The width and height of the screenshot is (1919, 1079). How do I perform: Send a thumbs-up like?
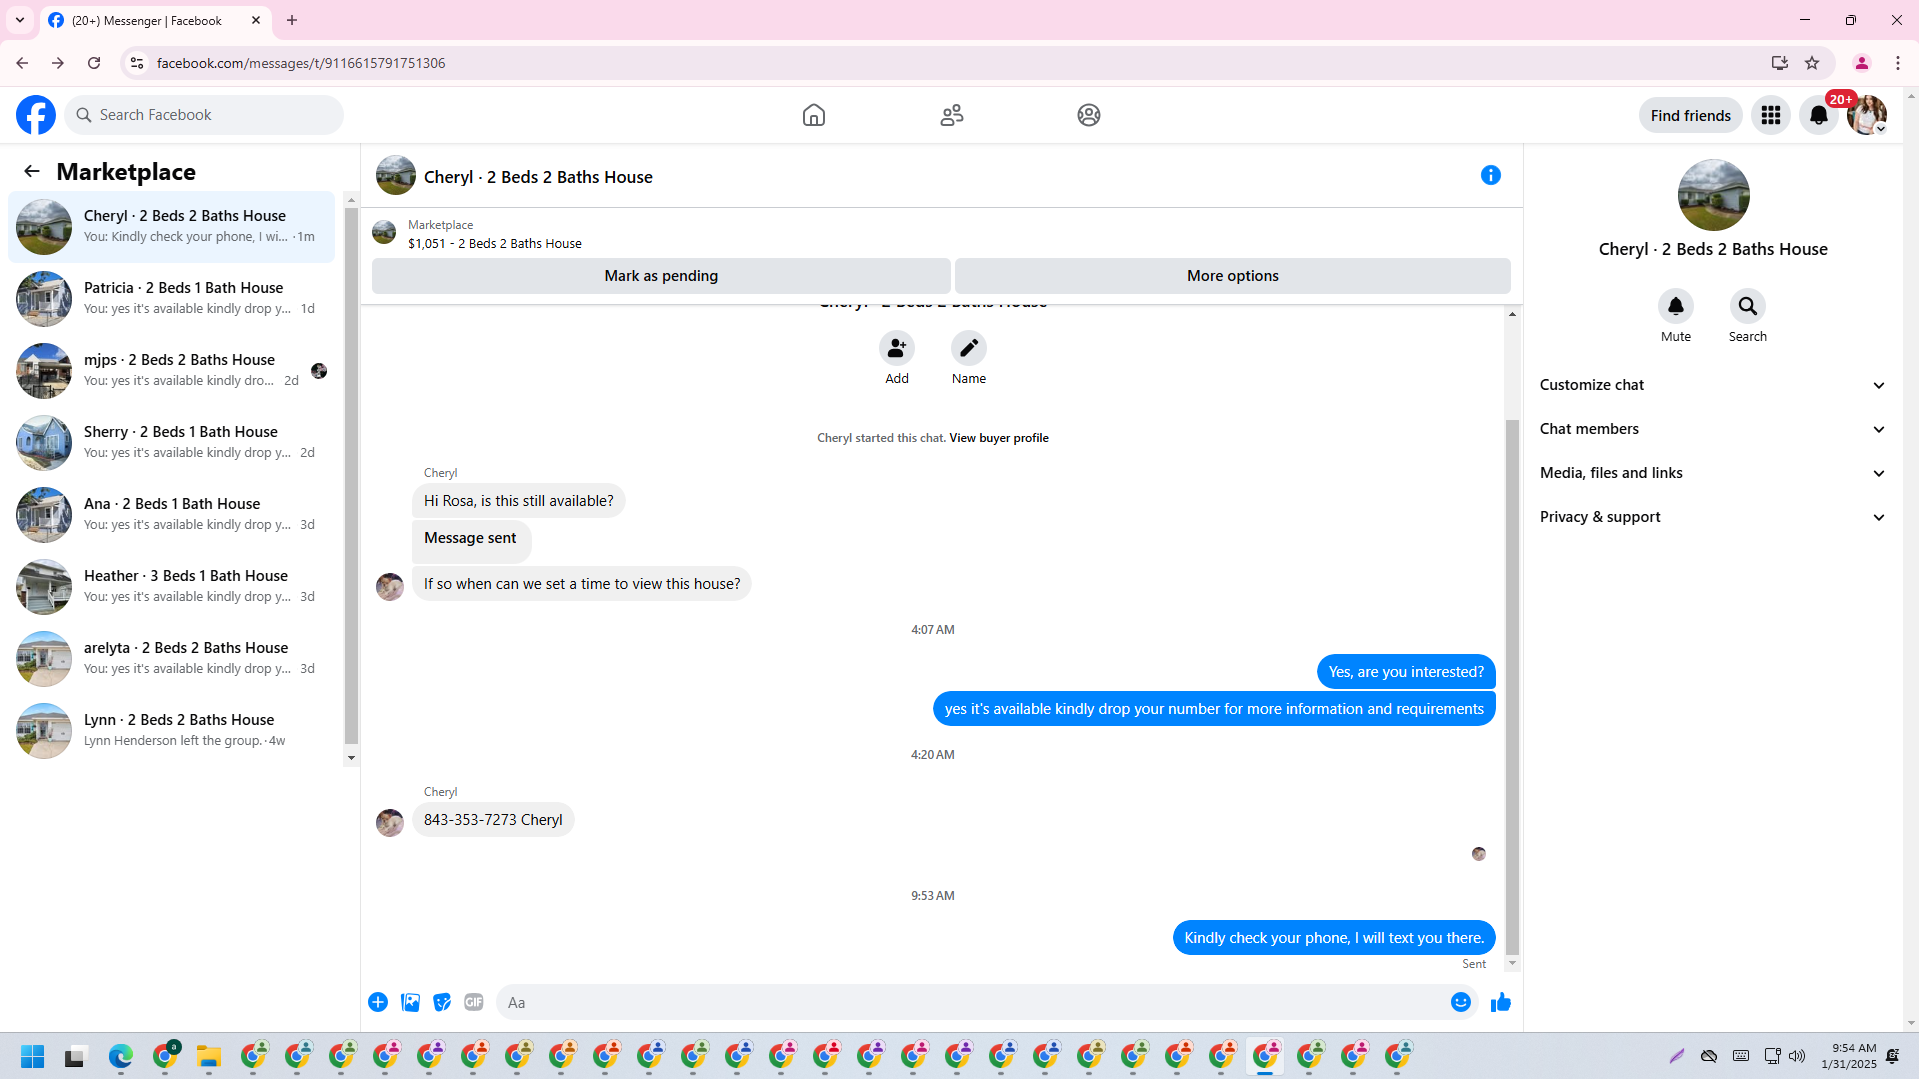(x=1501, y=1002)
